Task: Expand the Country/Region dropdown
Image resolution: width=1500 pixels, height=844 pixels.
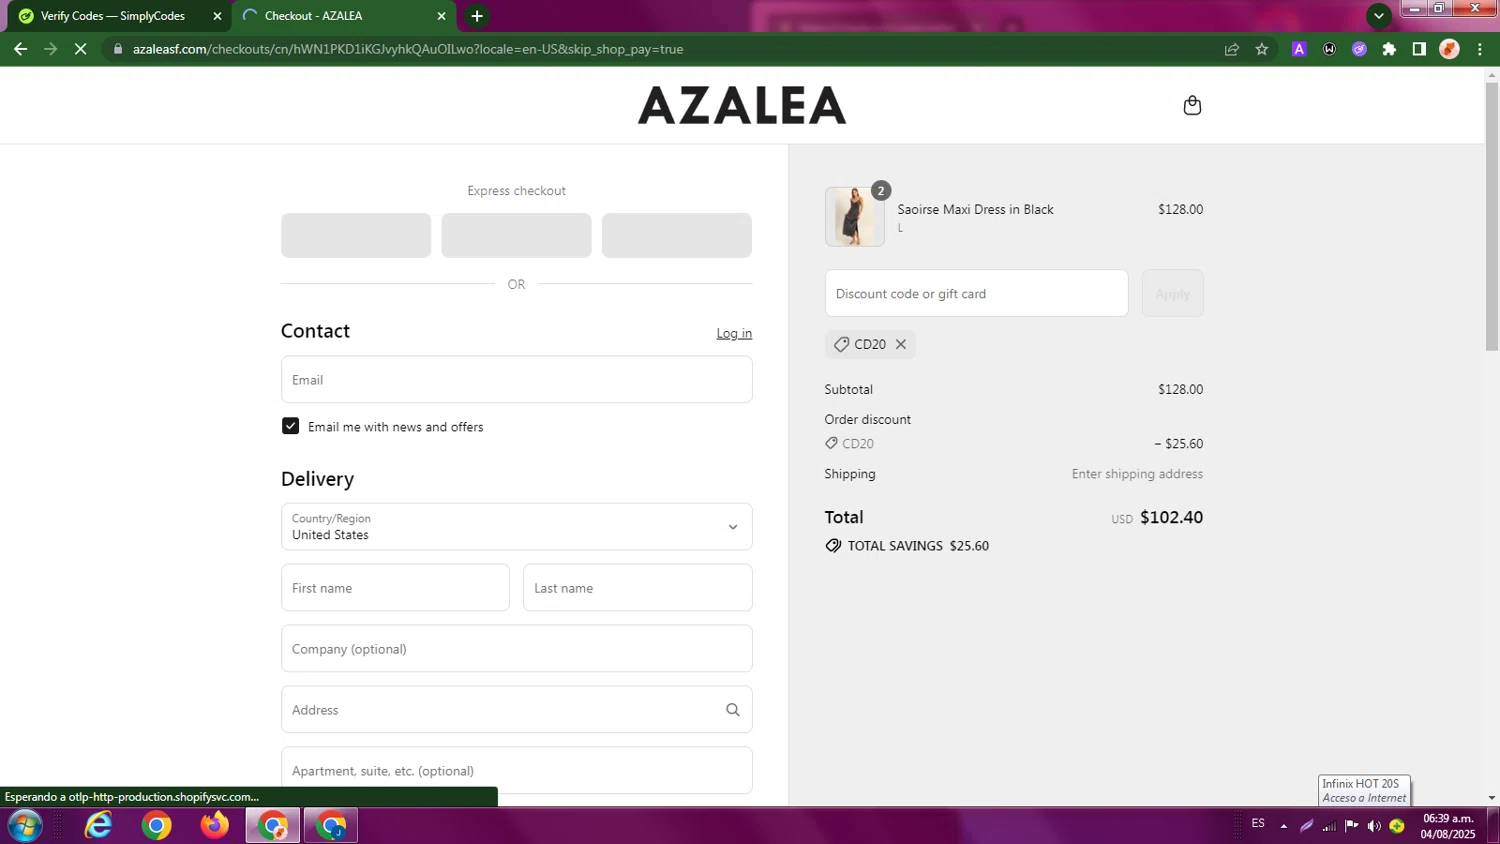Action: tap(517, 527)
